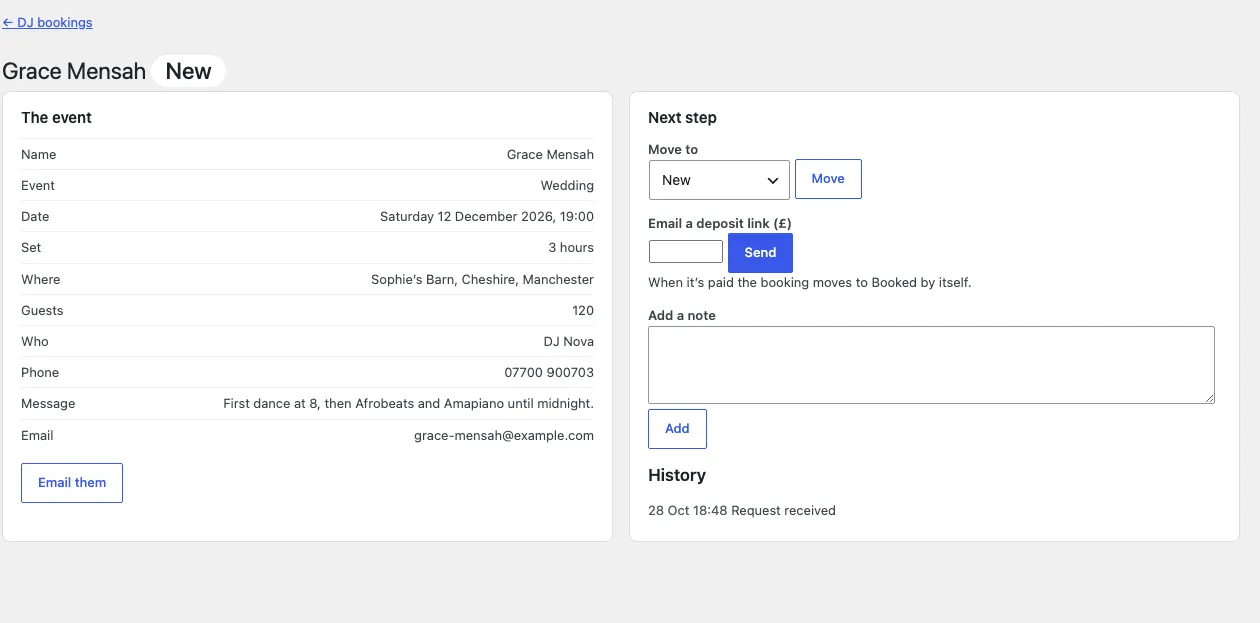Click the 'New' status badge in heading
This screenshot has height=623, width=1260.
pos(189,71)
